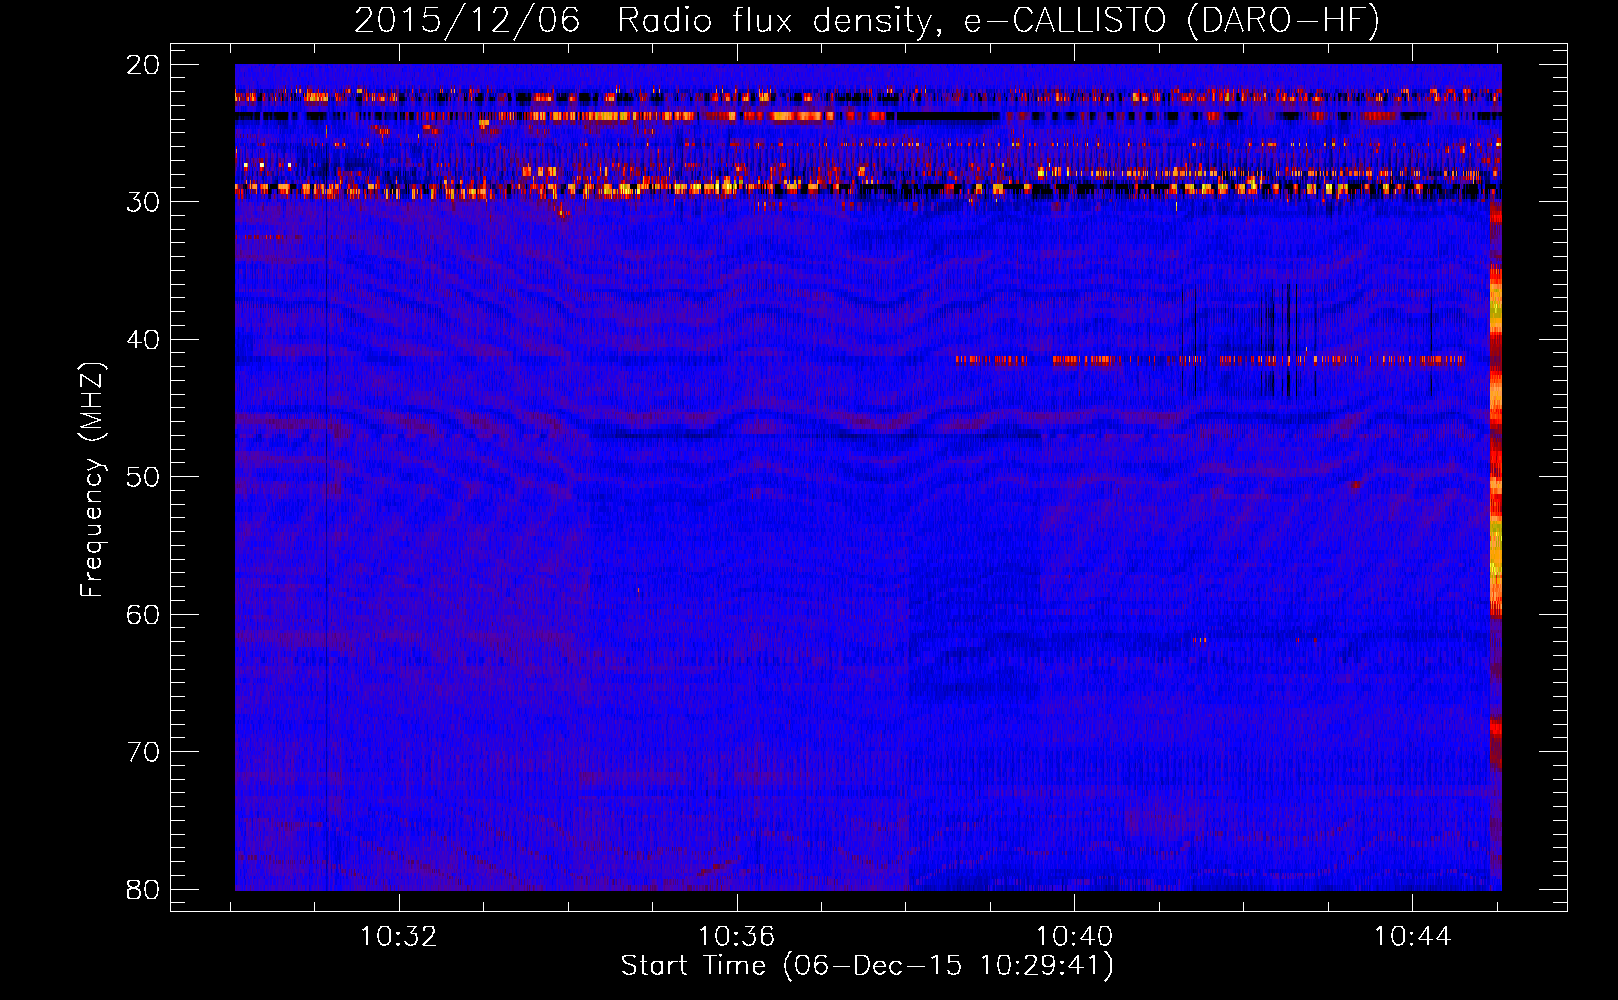Click the time tick label '10:44'

(1412, 937)
